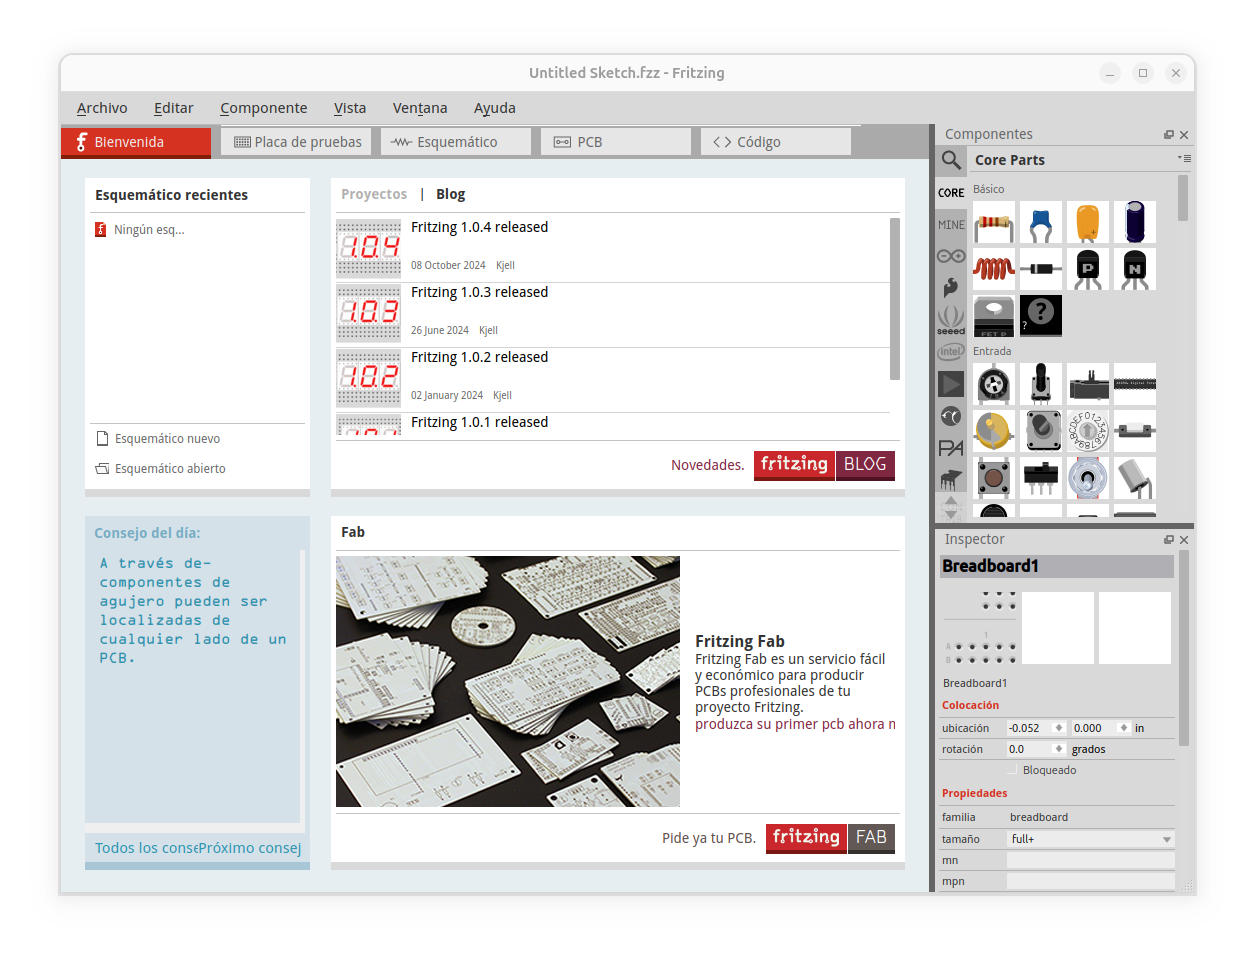Screen dimensions: 1255x959
Task: Switch to the Placa de pruebas tab
Action: [296, 142]
